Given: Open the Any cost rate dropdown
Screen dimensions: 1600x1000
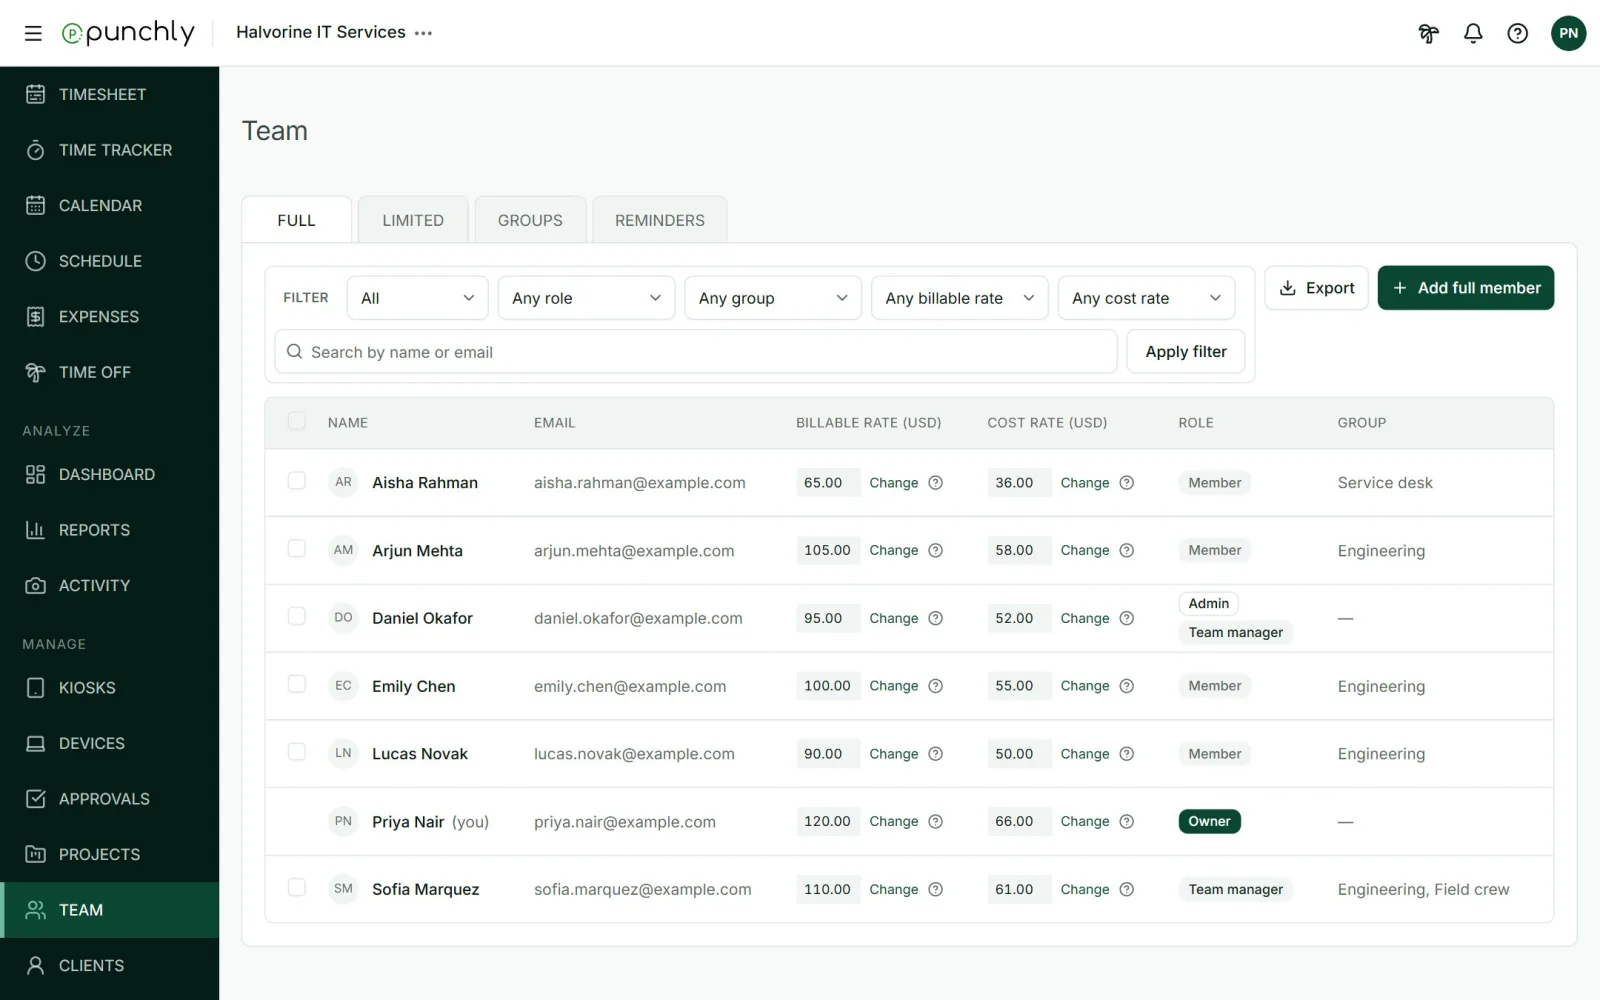Looking at the screenshot, I should (x=1146, y=298).
